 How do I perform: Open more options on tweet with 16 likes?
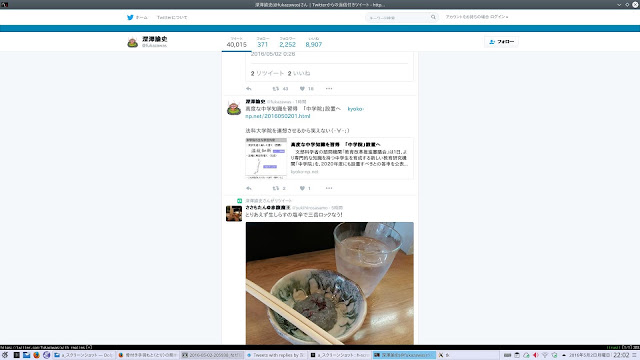pos(329,89)
